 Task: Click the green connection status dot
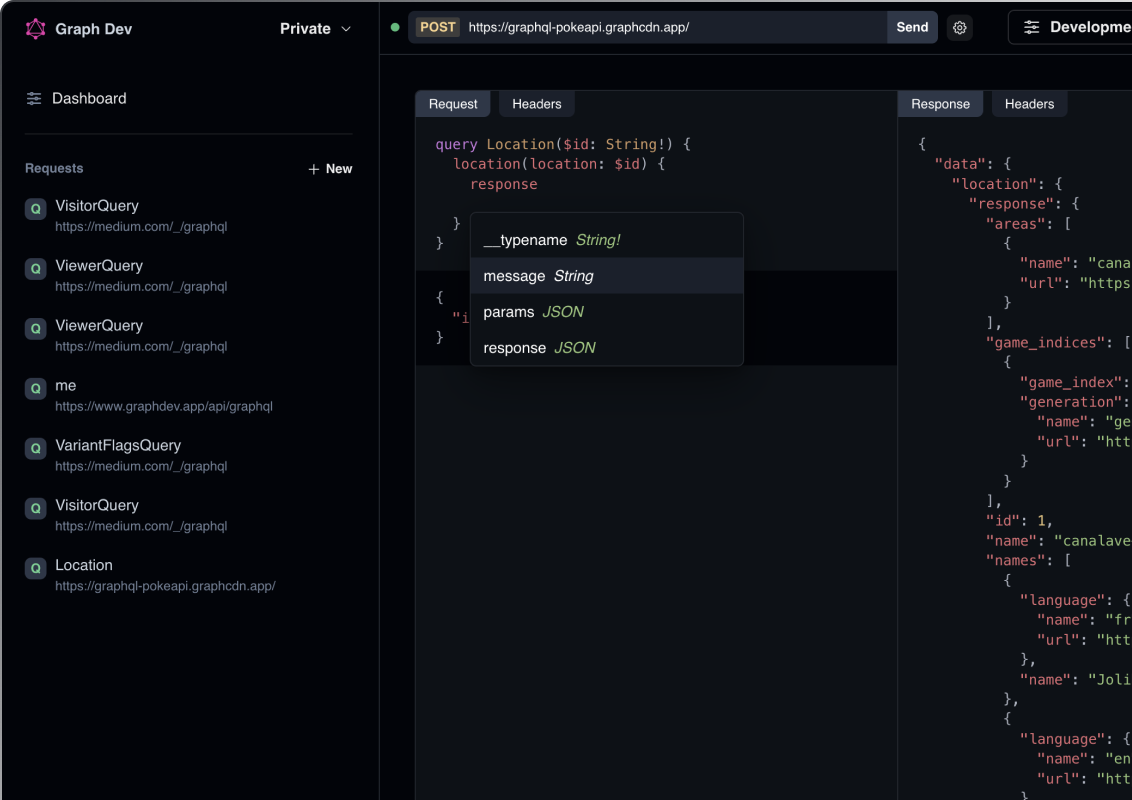pyautogui.click(x=395, y=28)
